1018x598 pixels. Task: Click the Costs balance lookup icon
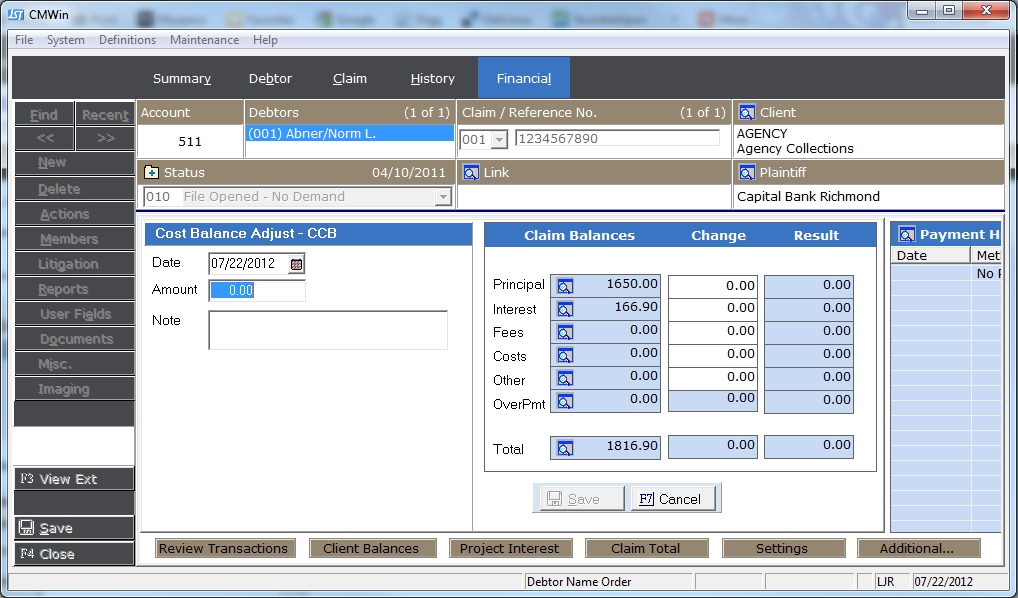click(x=565, y=356)
